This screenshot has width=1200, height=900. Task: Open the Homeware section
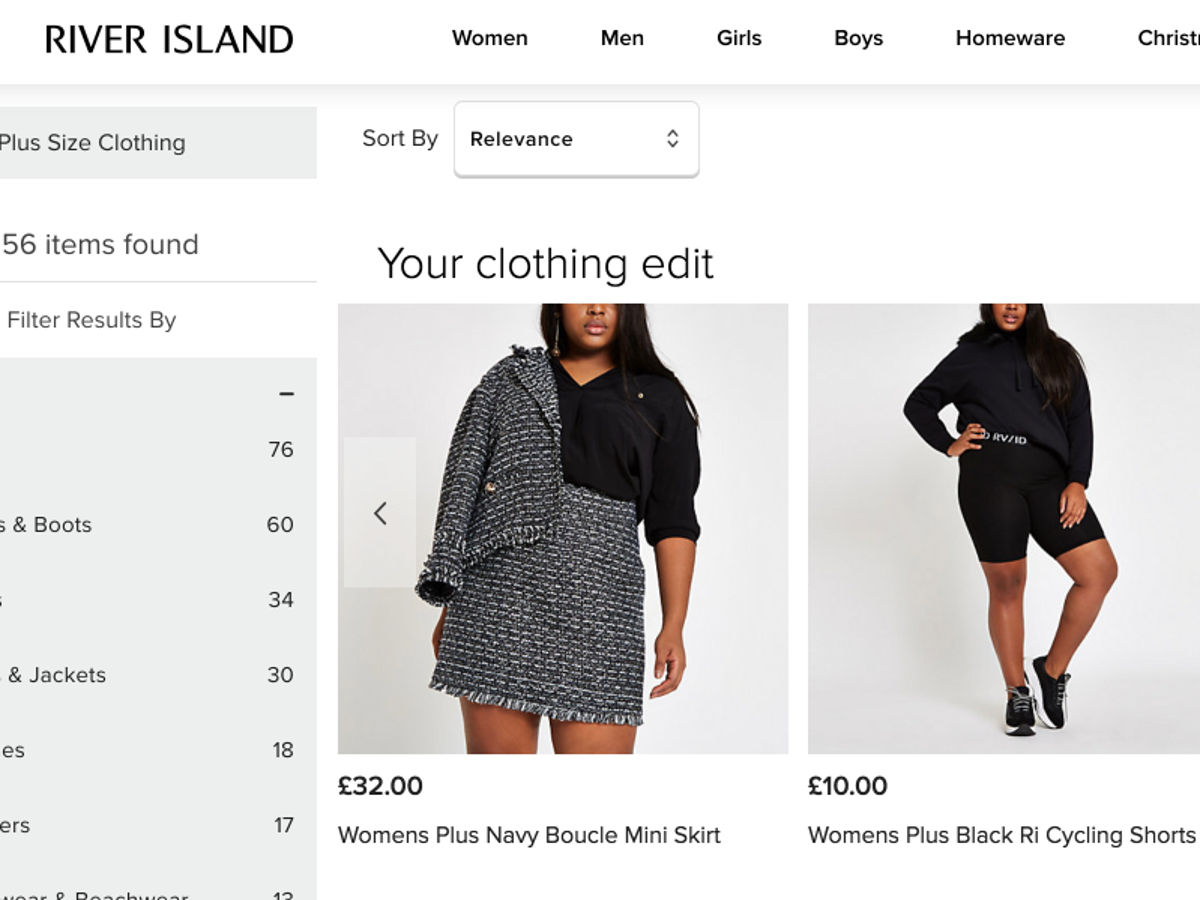[x=1010, y=38]
